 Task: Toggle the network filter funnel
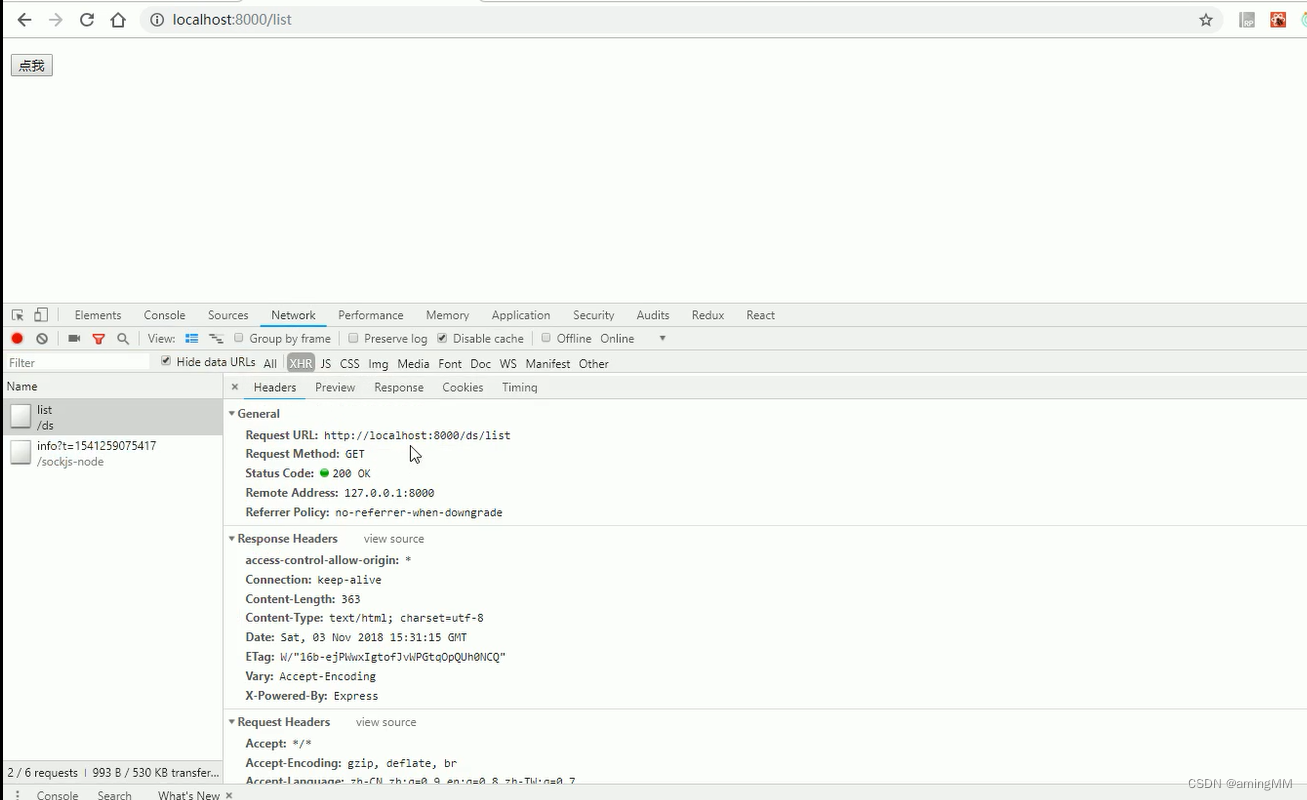[98, 339]
